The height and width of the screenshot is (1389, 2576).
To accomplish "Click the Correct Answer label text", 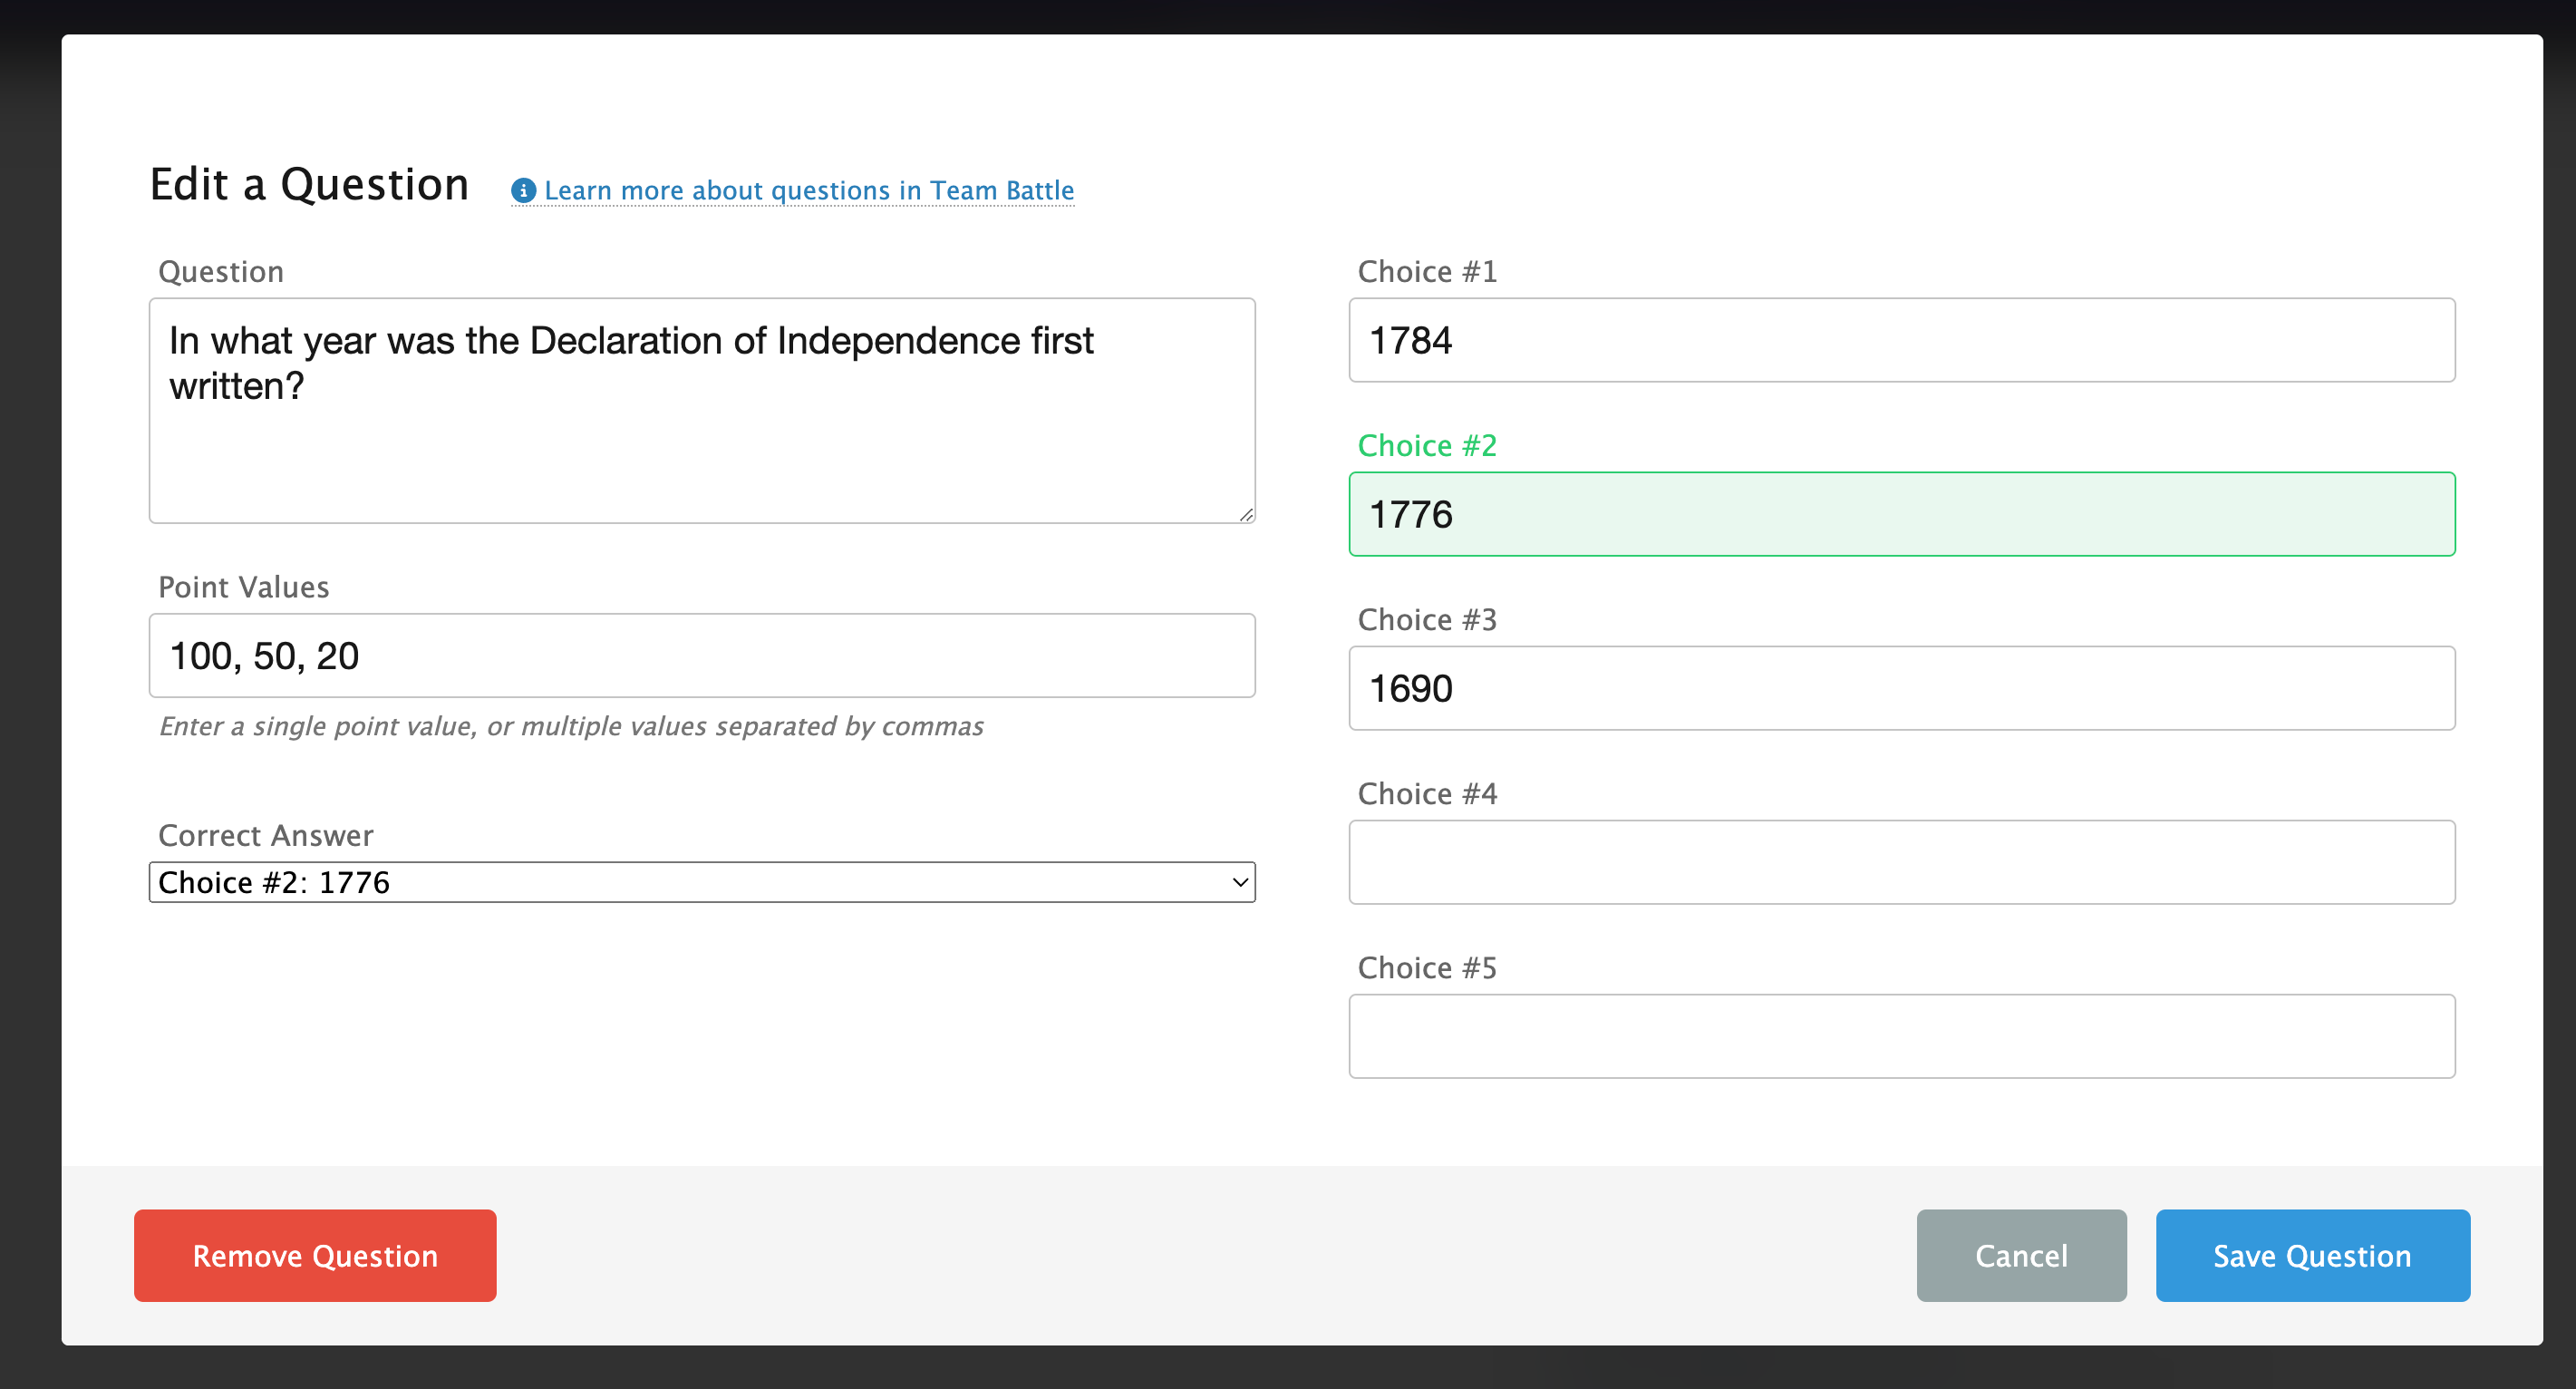I will (265, 835).
